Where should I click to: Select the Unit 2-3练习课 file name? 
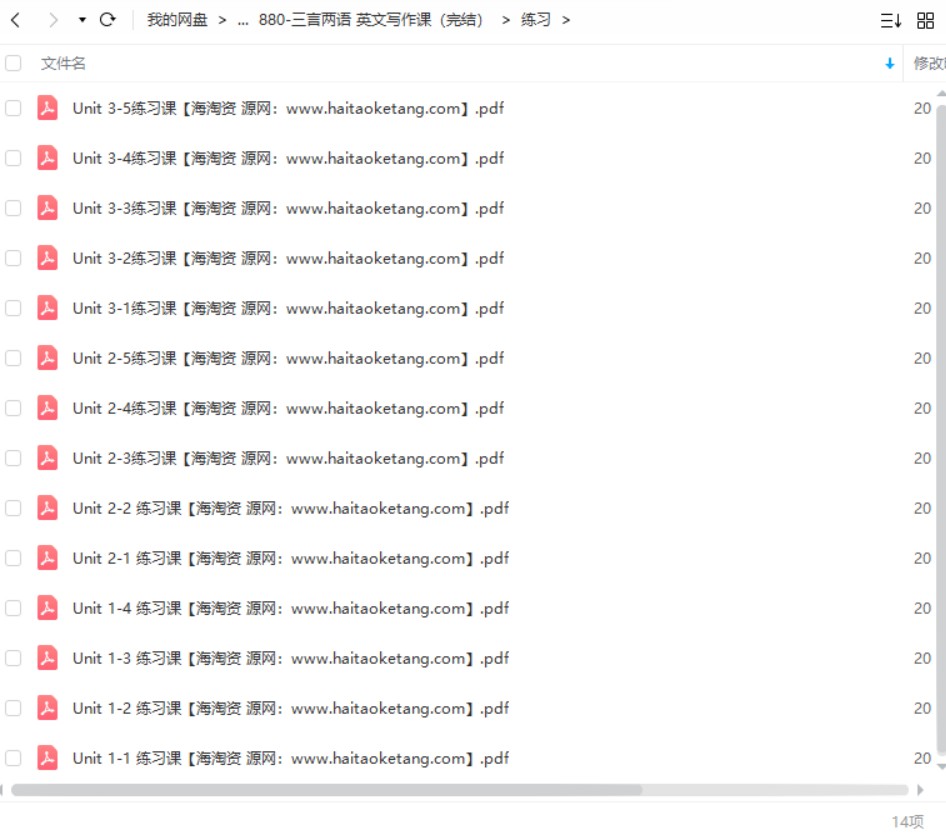[x=288, y=459]
